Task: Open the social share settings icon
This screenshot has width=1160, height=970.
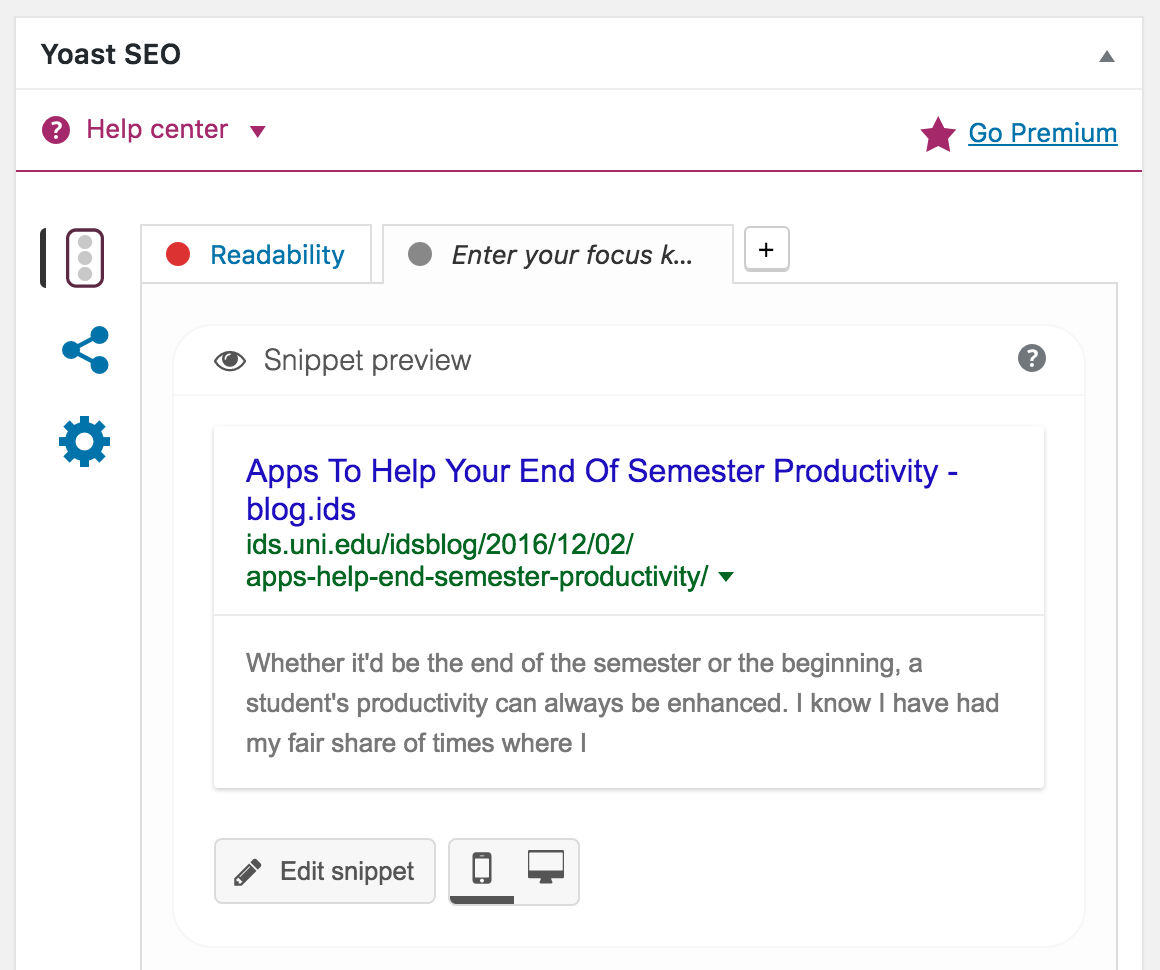Action: coord(85,350)
